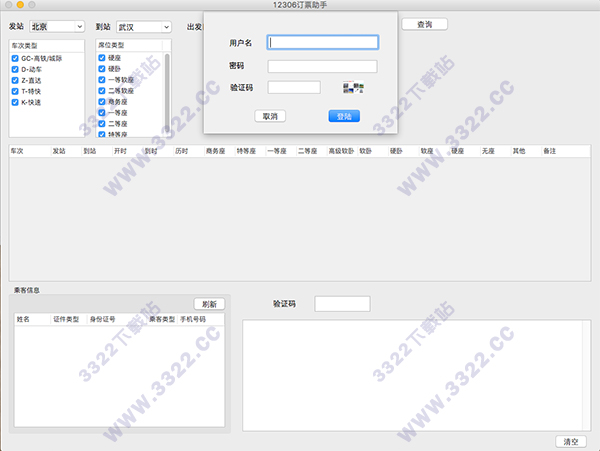
Task: Uncheck 硬座 seat type
Action: (x=102, y=58)
